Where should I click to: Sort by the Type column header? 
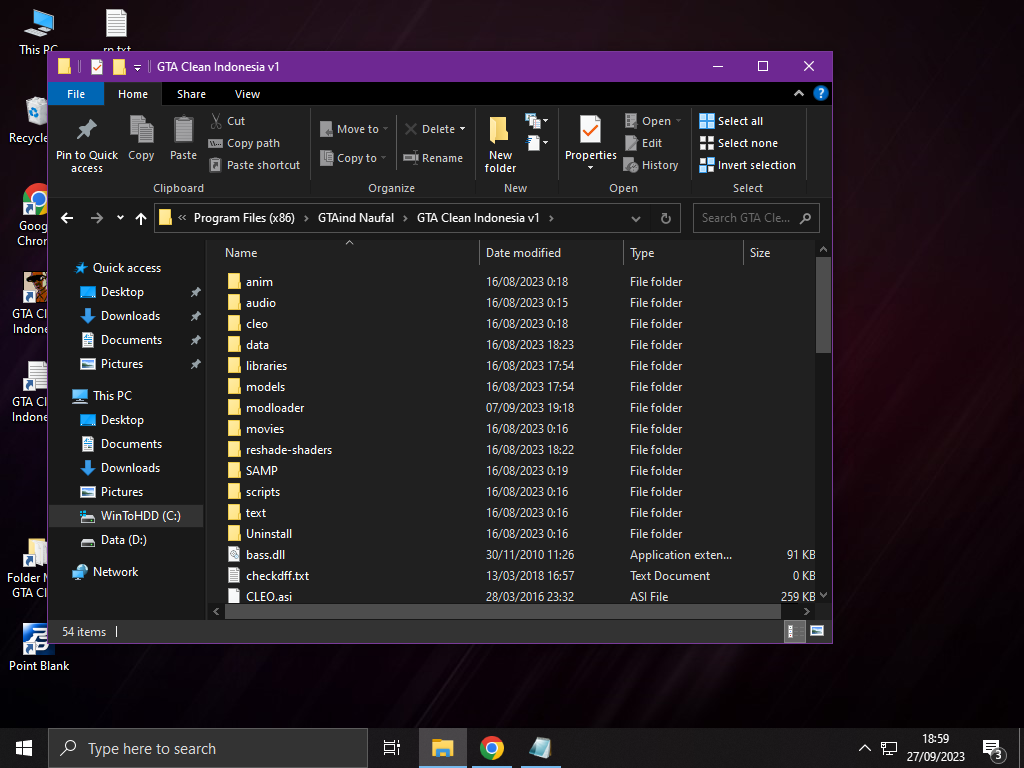(684, 253)
